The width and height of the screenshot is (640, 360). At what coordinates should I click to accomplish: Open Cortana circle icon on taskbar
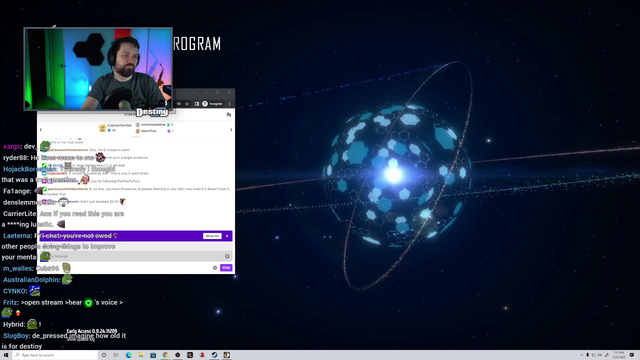[104, 355]
